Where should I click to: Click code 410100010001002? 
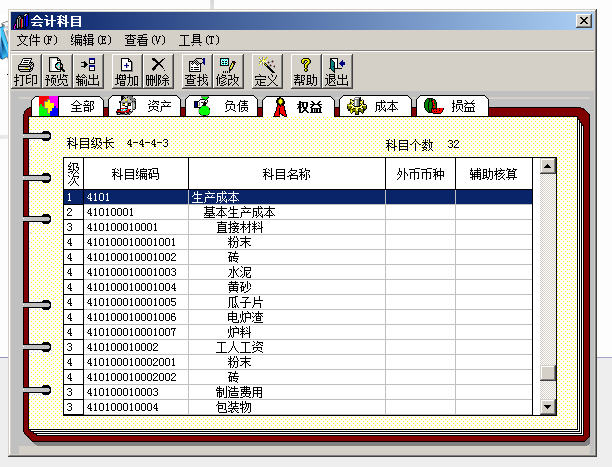pos(132,257)
